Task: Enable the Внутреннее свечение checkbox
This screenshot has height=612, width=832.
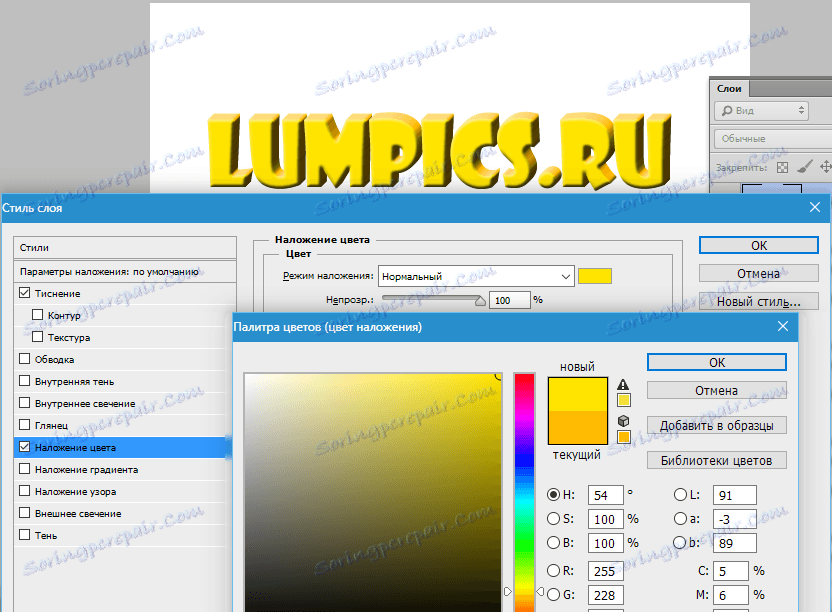Action: (x=24, y=403)
